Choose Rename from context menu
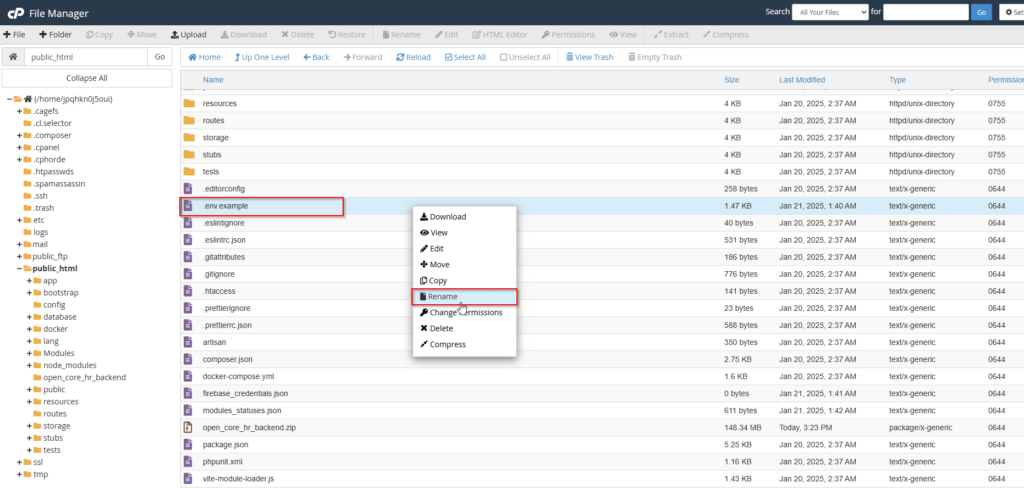The image size is (1024, 488). [464, 297]
